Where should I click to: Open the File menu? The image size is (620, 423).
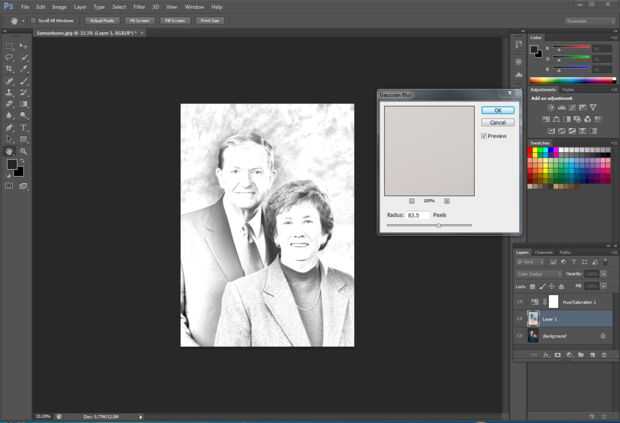tap(25, 7)
